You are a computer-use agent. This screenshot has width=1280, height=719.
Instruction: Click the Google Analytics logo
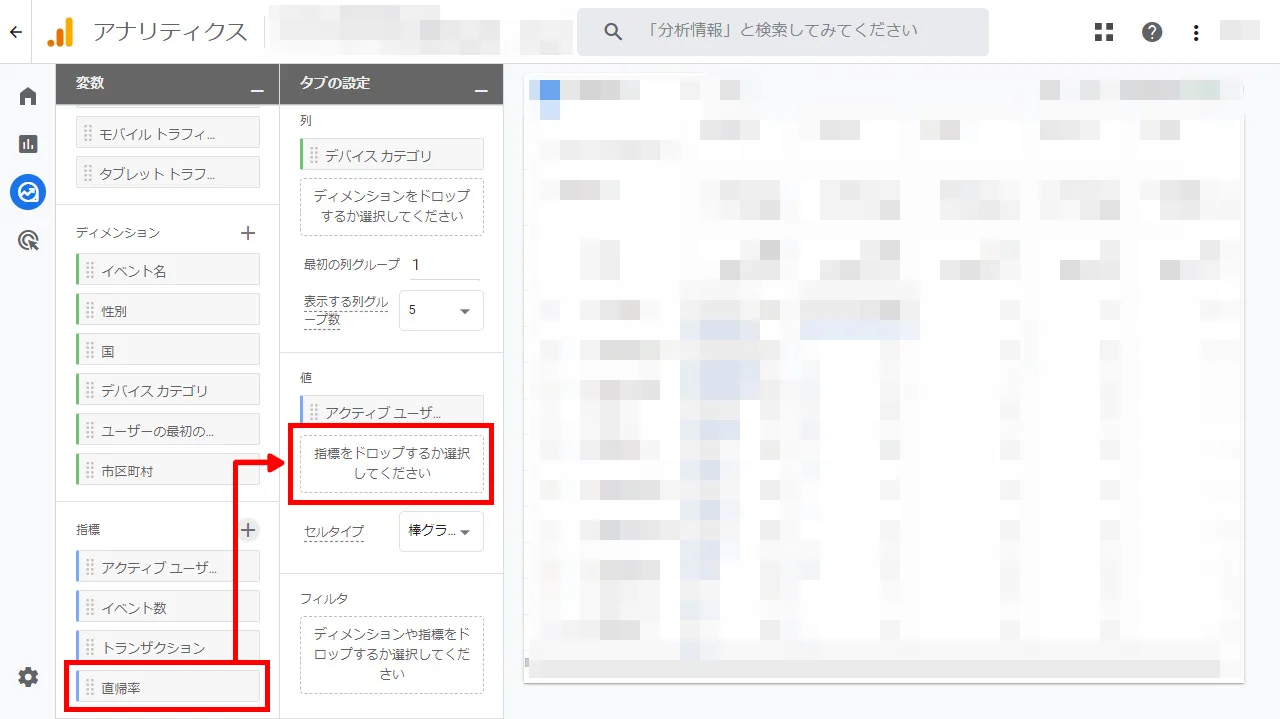pyautogui.click(x=60, y=31)
